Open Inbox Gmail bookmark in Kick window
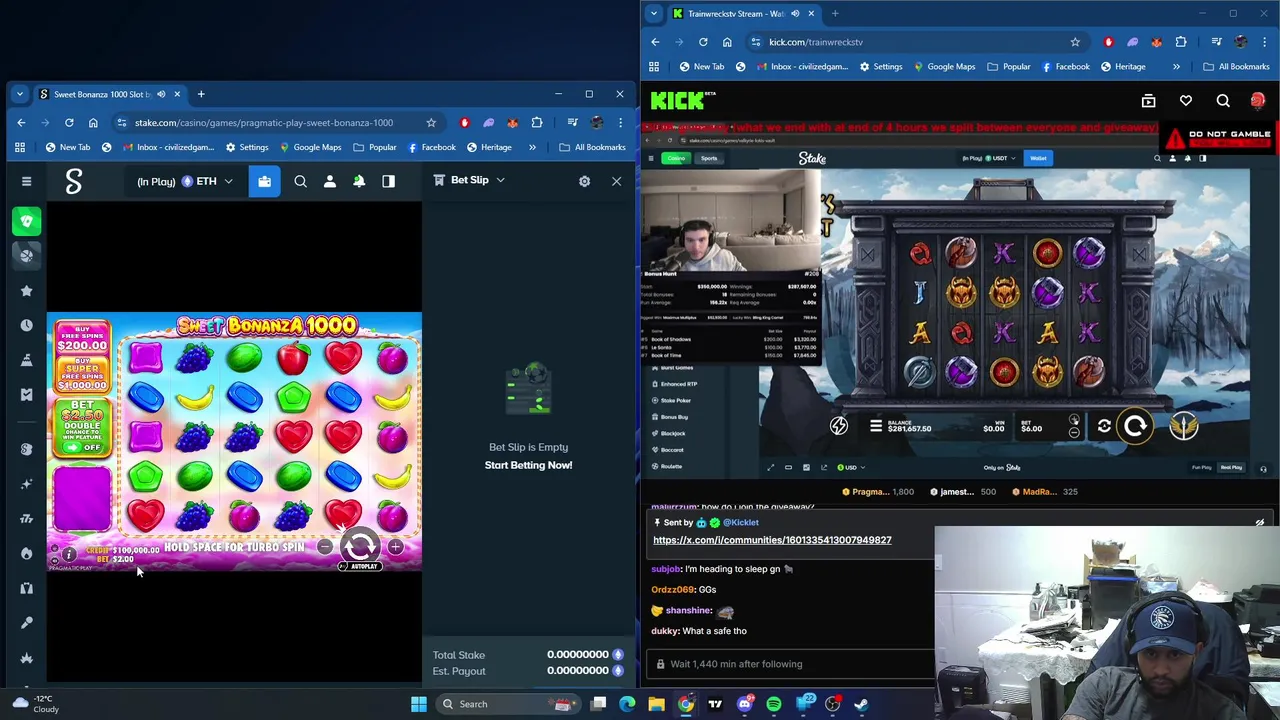 [803, 67]
